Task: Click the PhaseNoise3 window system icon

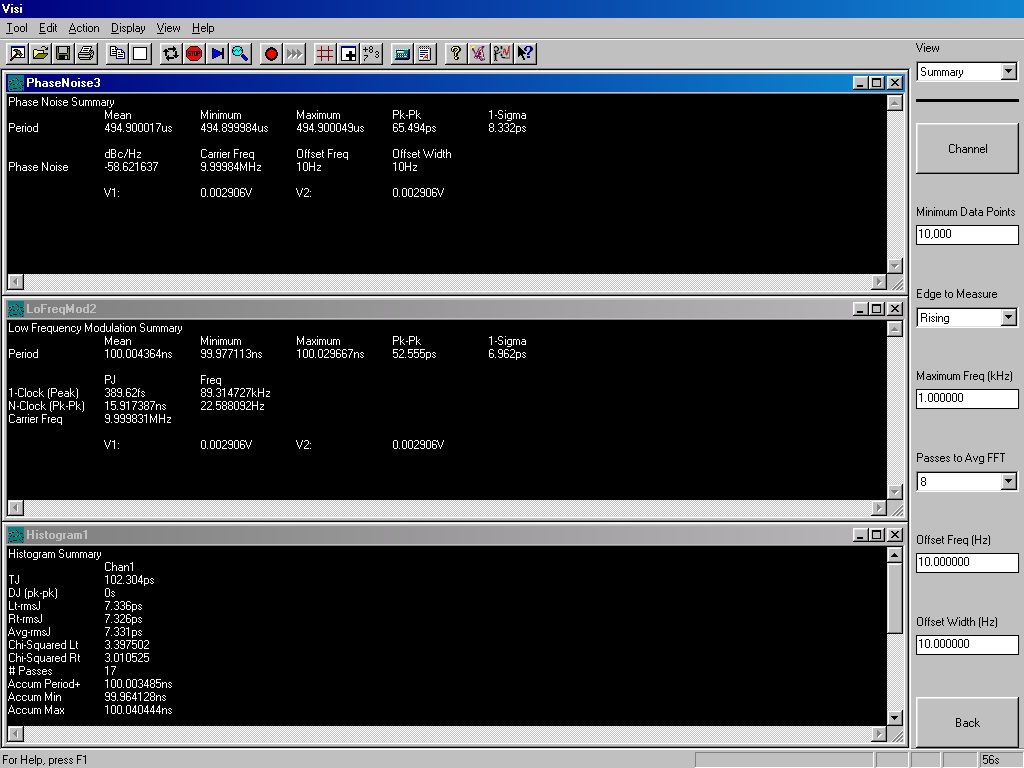Action: (16, 83)
